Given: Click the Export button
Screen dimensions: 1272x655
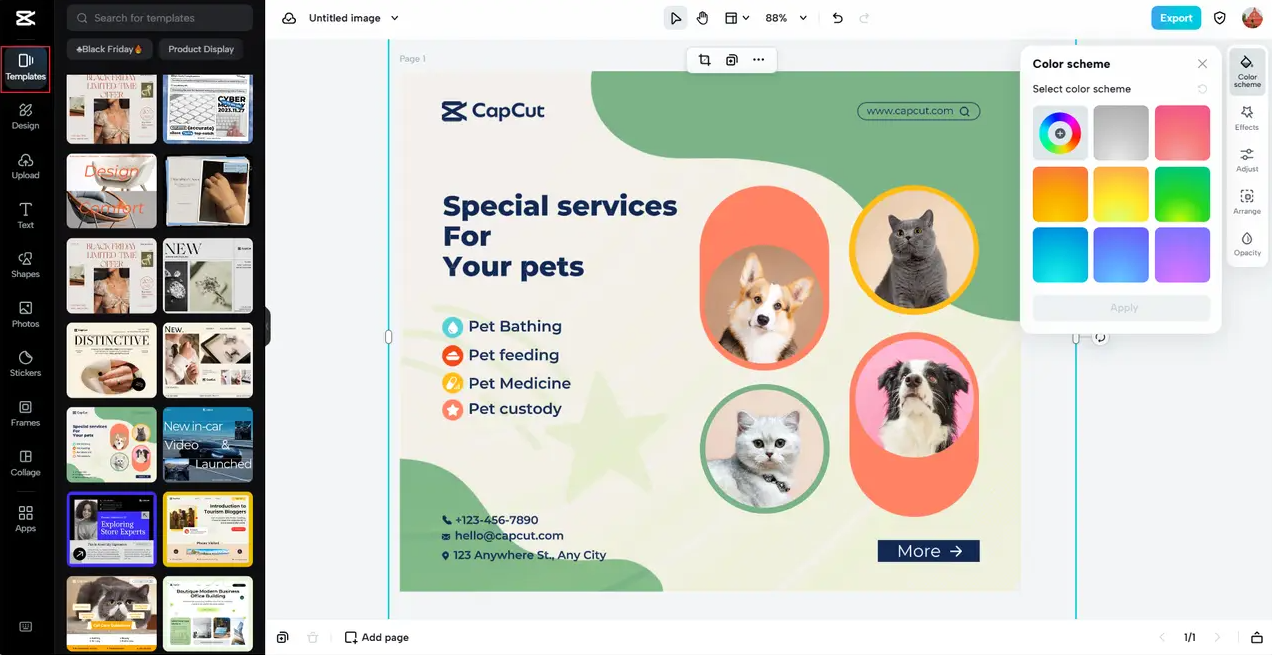Looking at the screenshot, I should pos(1176,18).
